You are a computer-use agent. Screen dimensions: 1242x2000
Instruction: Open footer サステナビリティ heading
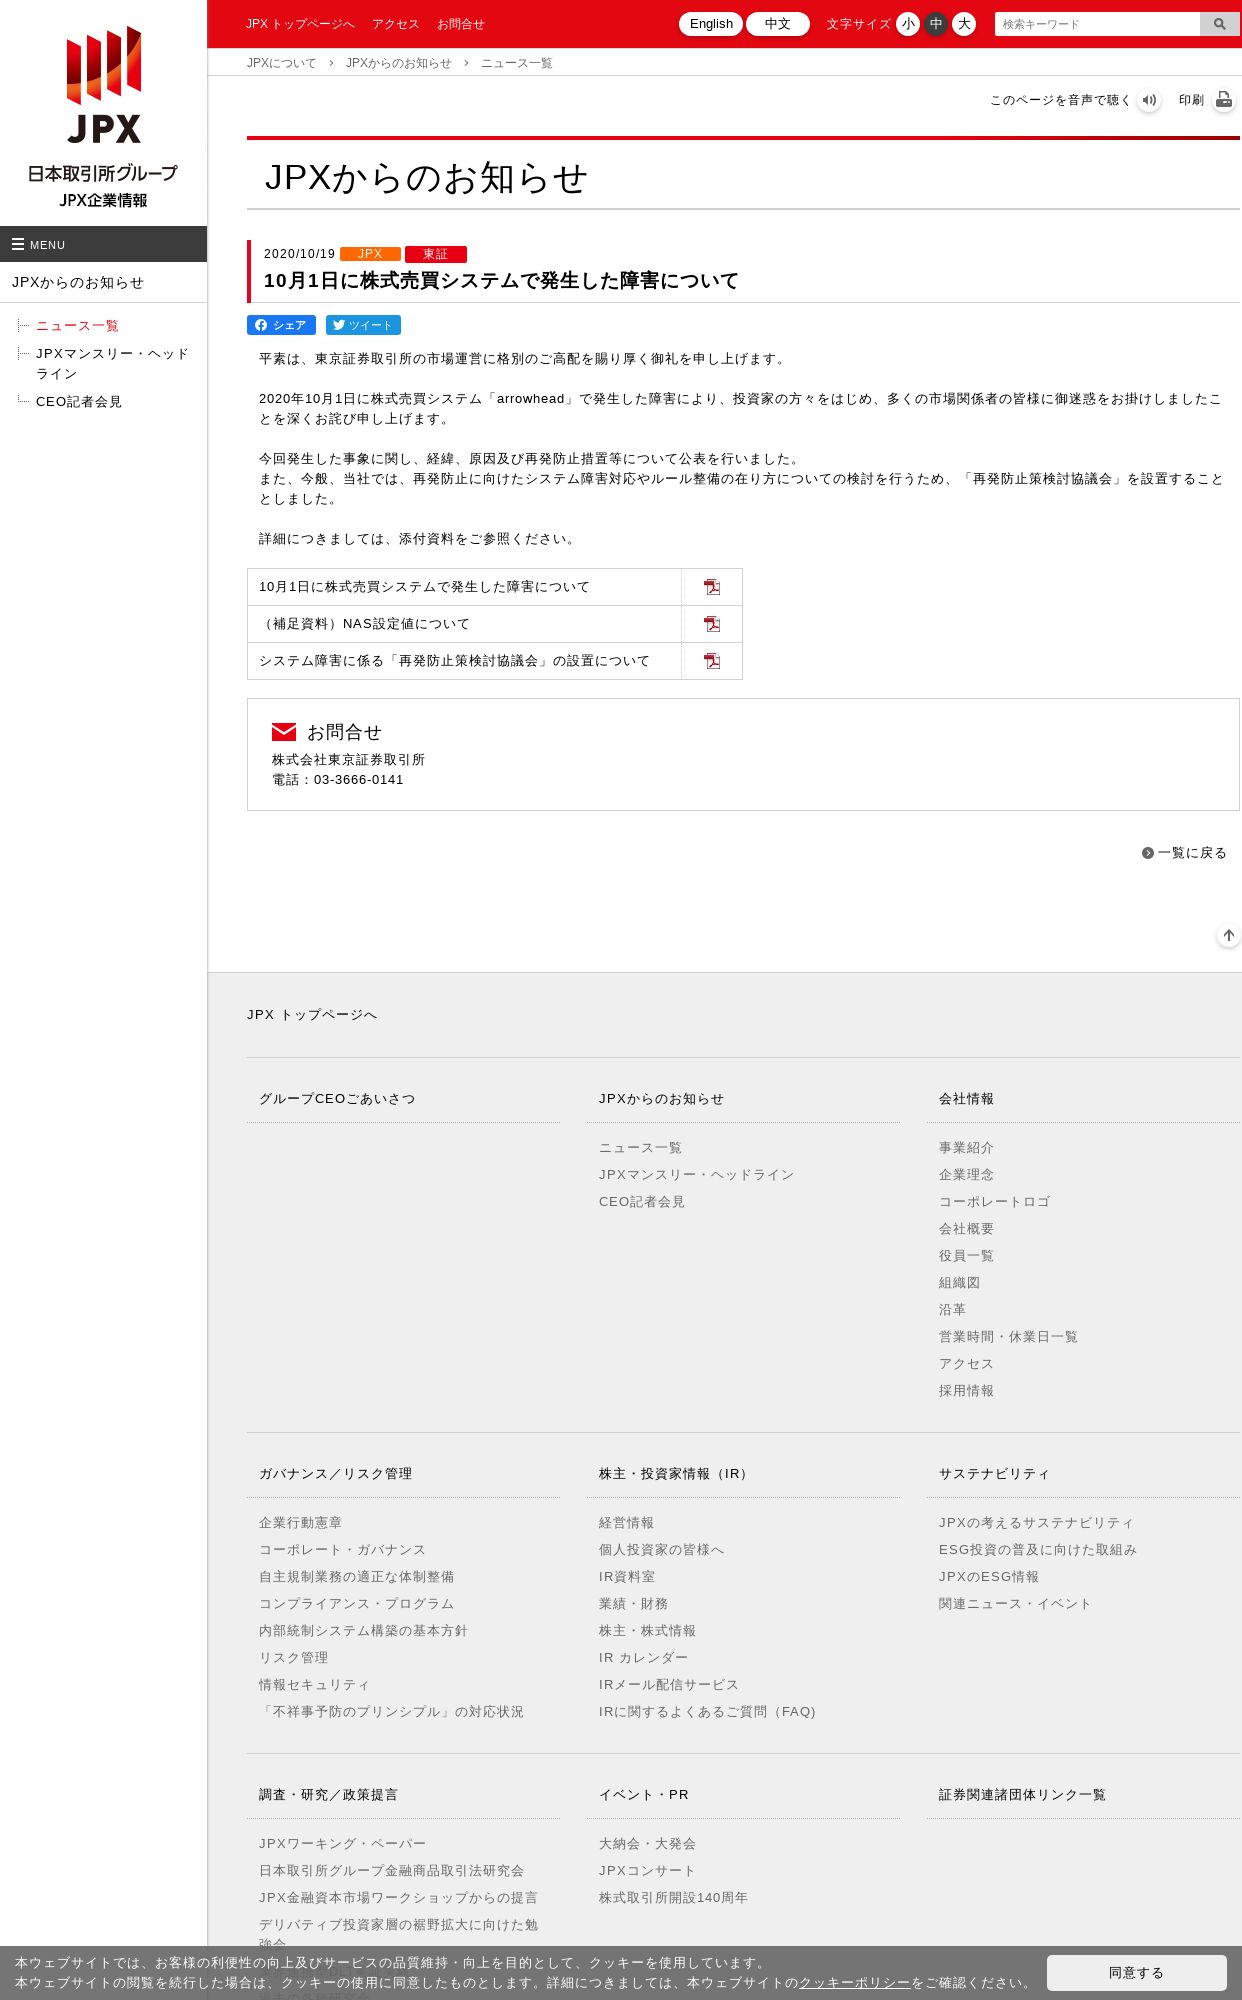994,1474
